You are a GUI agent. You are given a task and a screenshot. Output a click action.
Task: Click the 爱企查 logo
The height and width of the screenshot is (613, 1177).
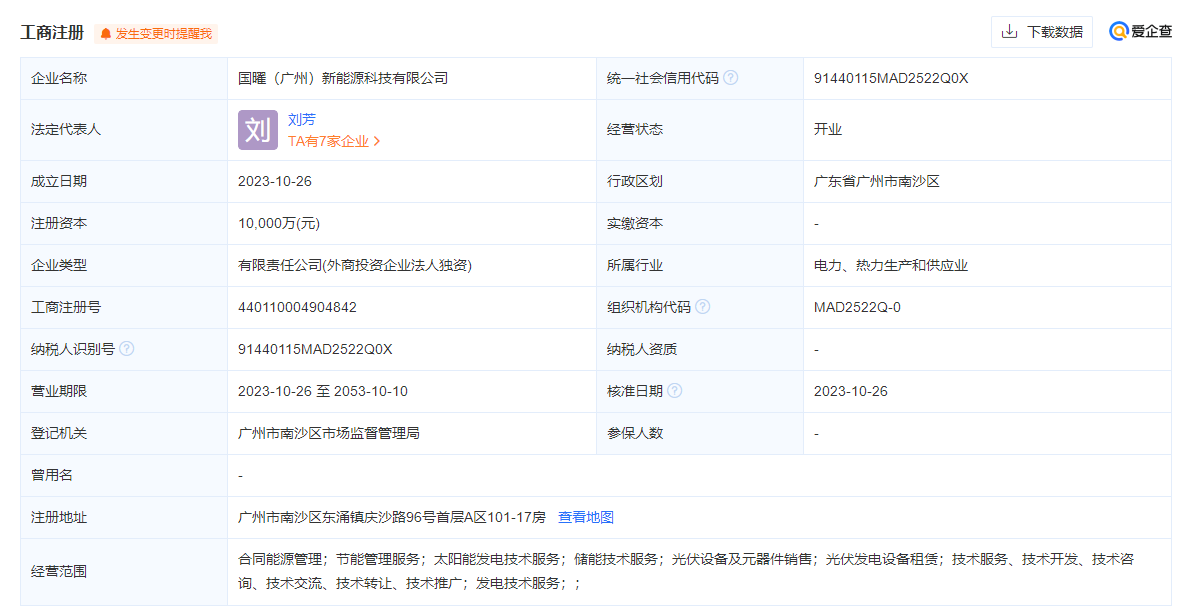(x=1140, y=32)
